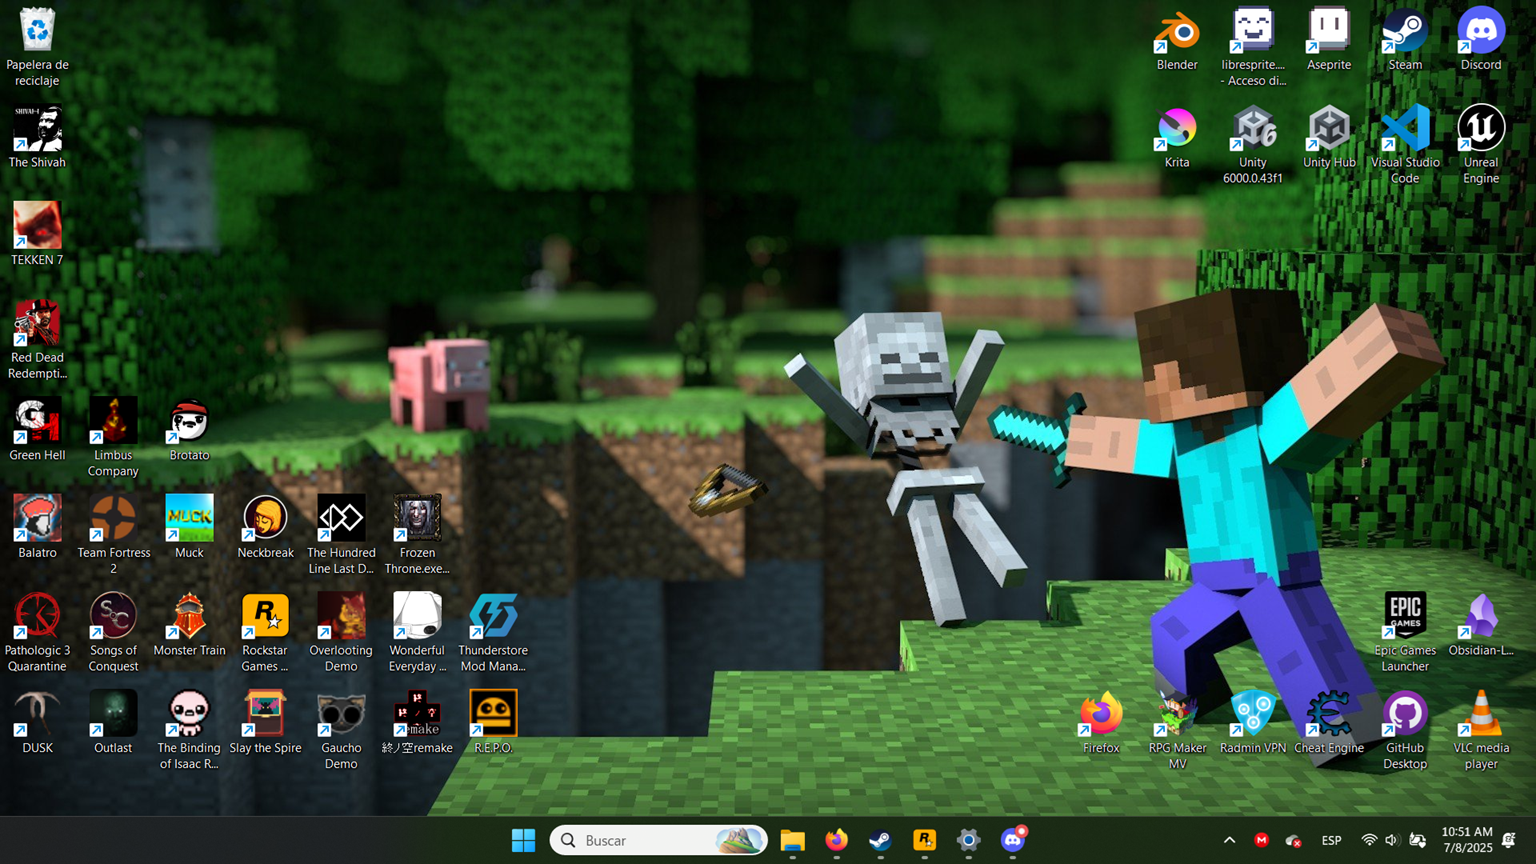Open Settings gear in the taskbar
1536x864 pixels.
(969, 841)
